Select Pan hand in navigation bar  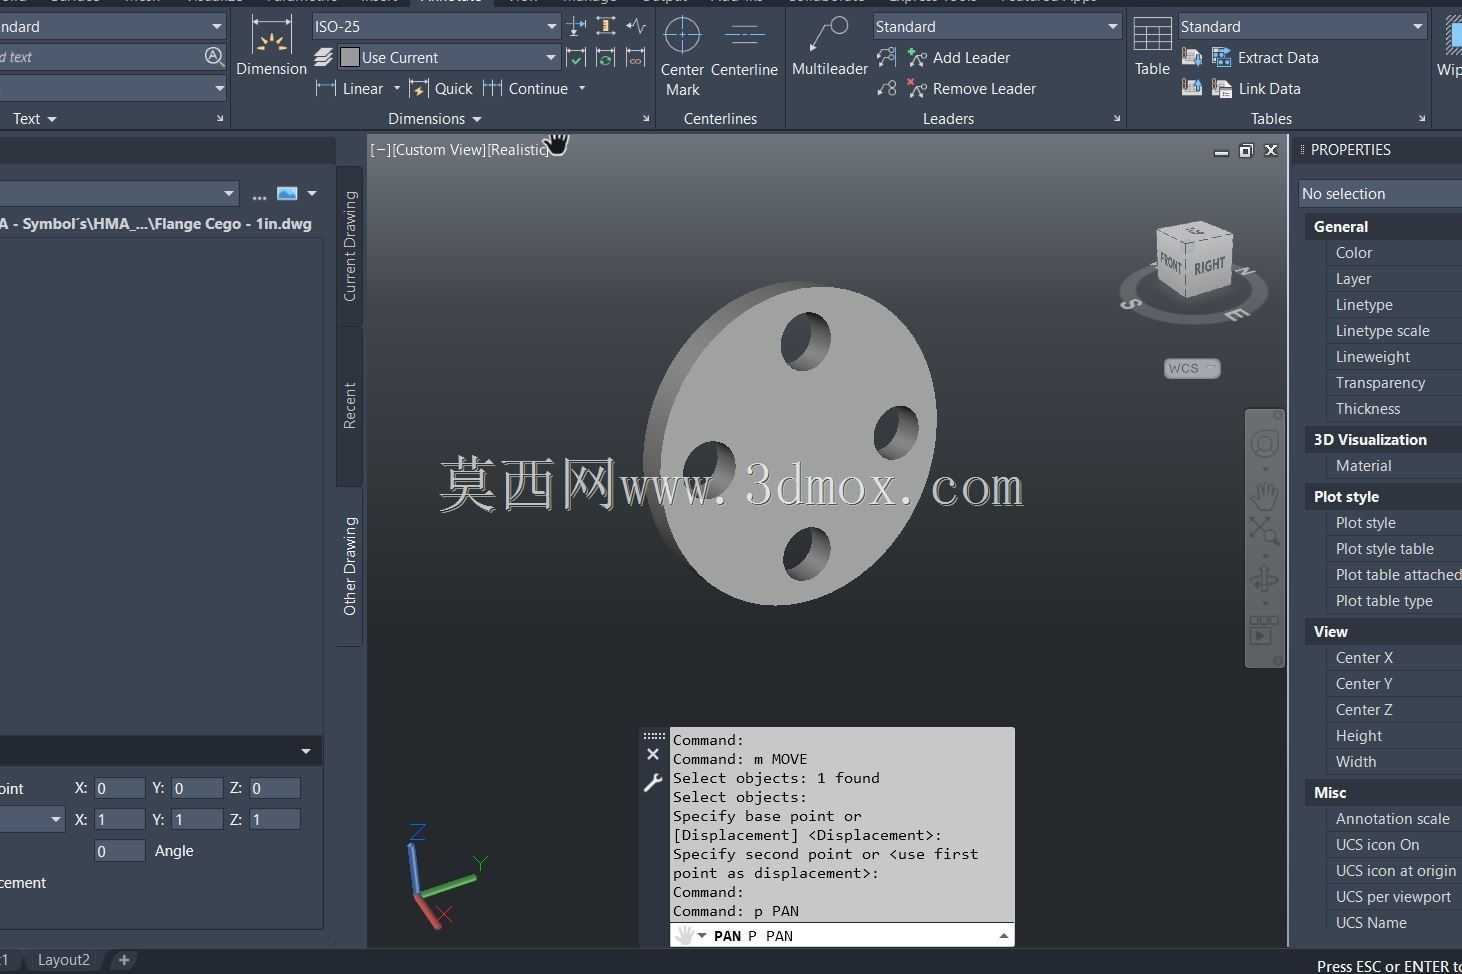pos(1265,494)
